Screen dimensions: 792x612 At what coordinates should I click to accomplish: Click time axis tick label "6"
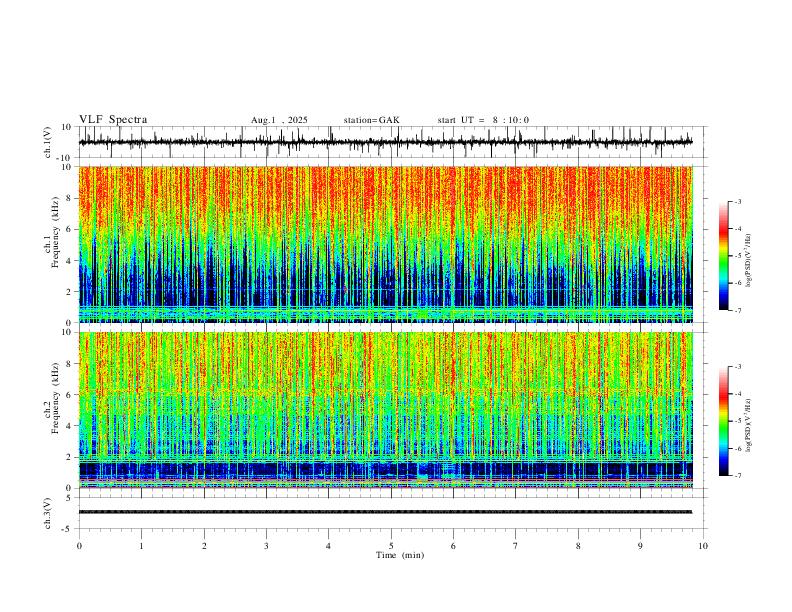tap(453, 546)
